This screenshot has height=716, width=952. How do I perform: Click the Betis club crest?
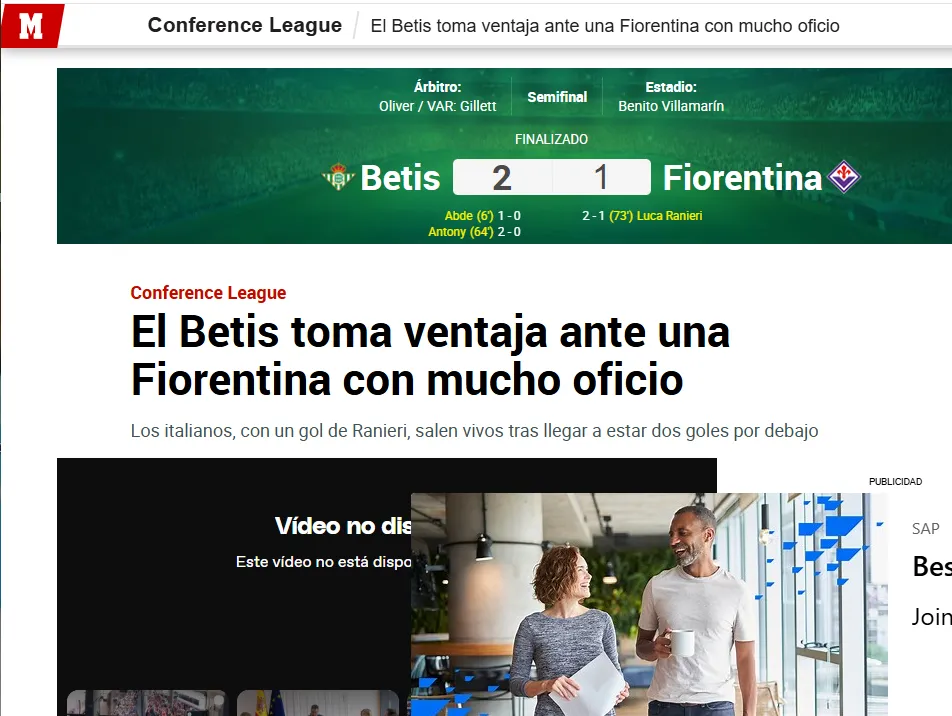pos(338,177)
